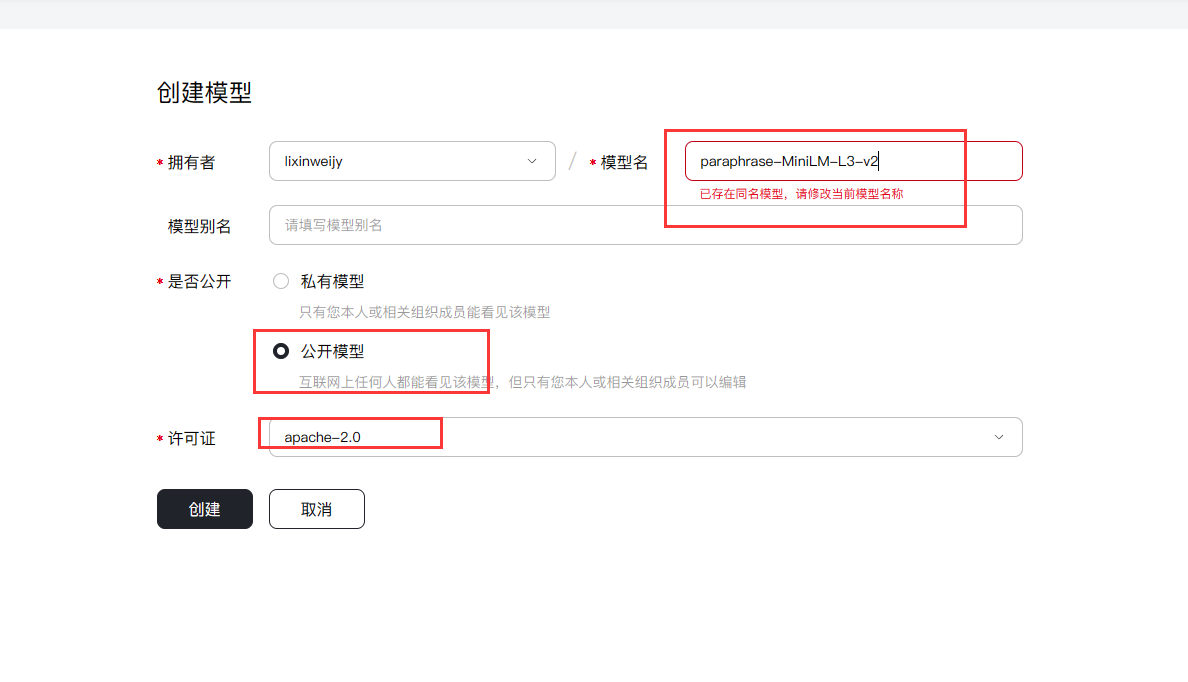Click the 公开模型 option label text
Screen dimensions: 1188x682
tap(332, 351)
